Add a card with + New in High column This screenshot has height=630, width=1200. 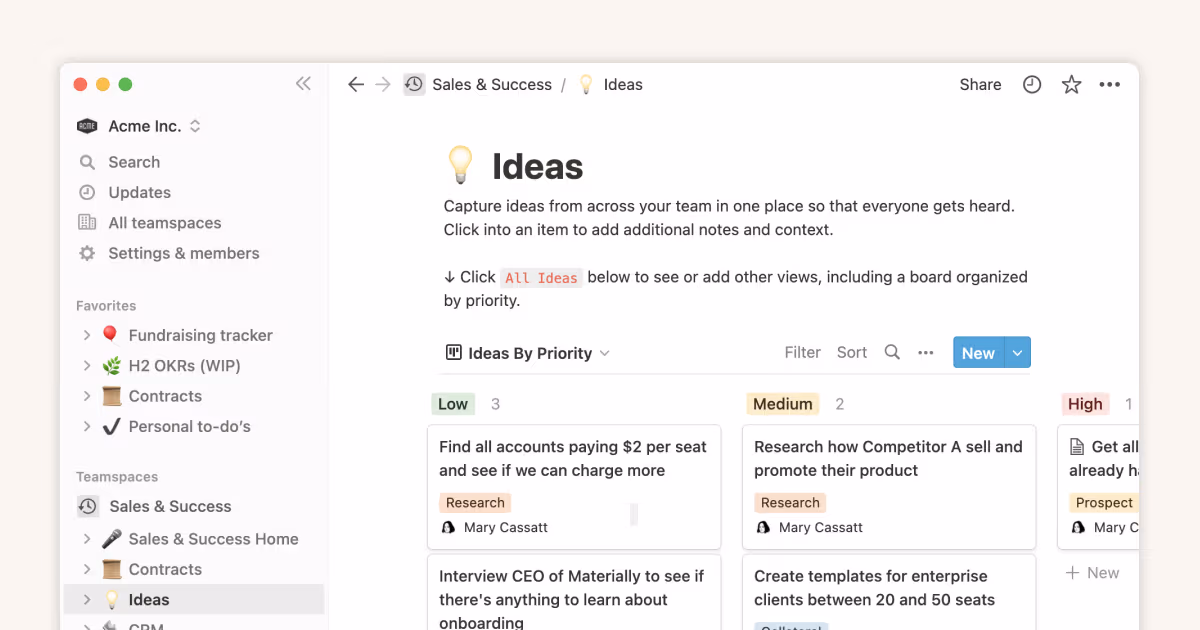point(1092,572)
